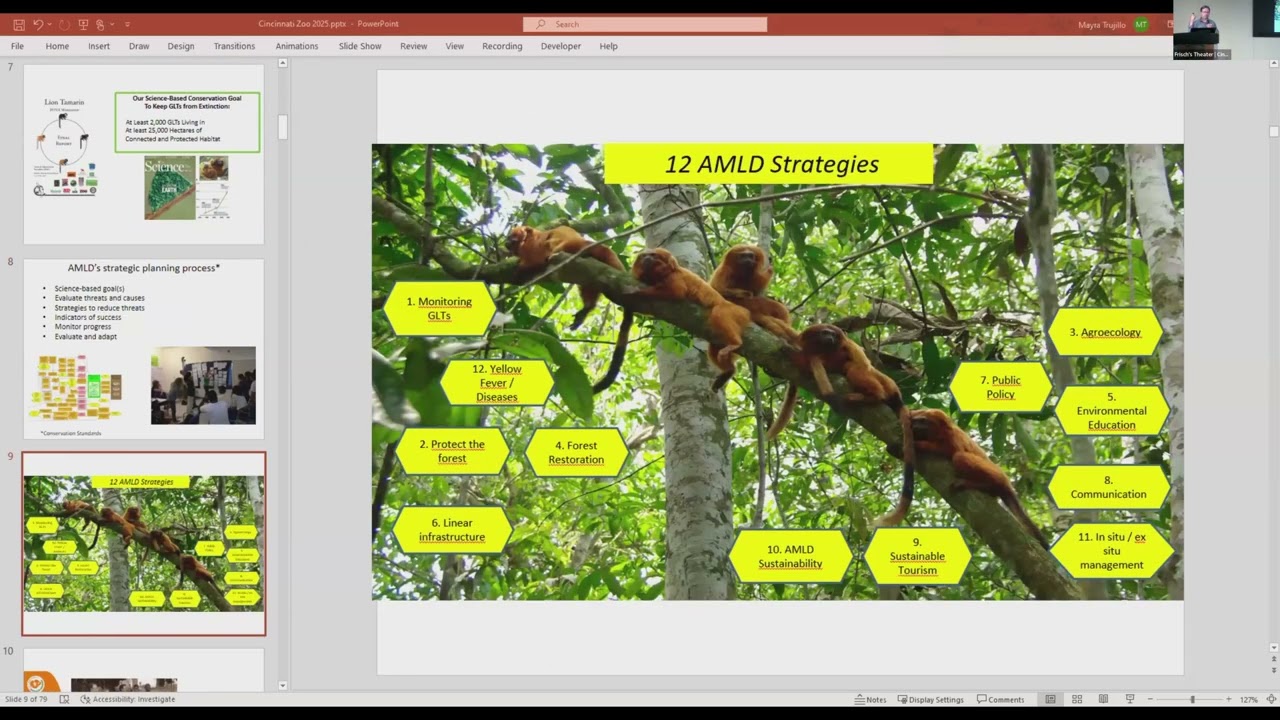Open the Help tab
The height and width of the screenshot is (720, 1280).
[608, 46]
